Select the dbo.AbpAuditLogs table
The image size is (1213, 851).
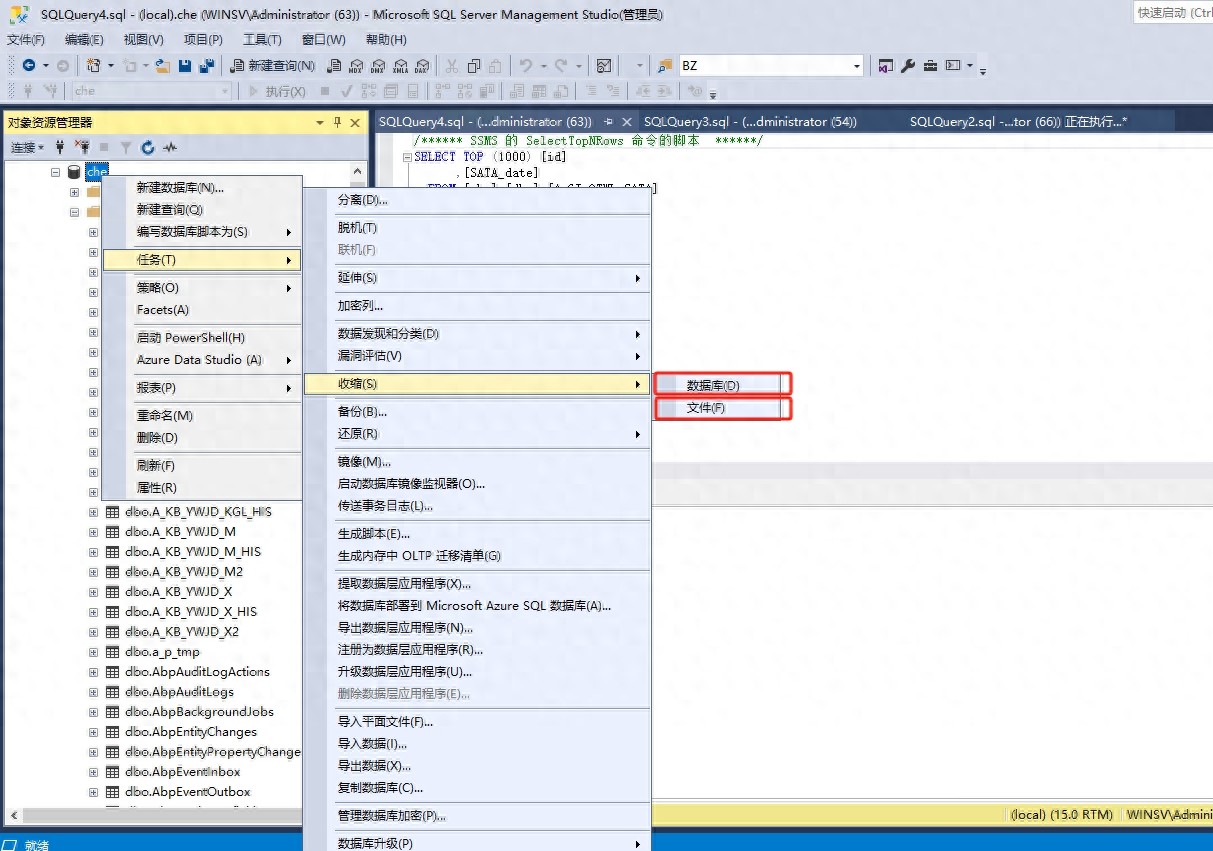179,692
